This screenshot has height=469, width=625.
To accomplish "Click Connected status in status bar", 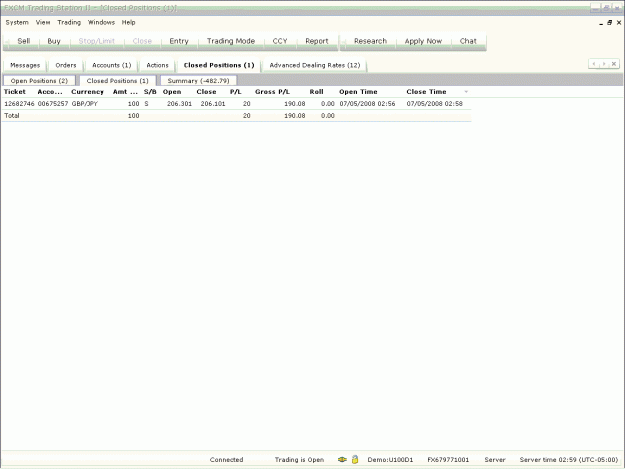I will [x=226, y=459].
